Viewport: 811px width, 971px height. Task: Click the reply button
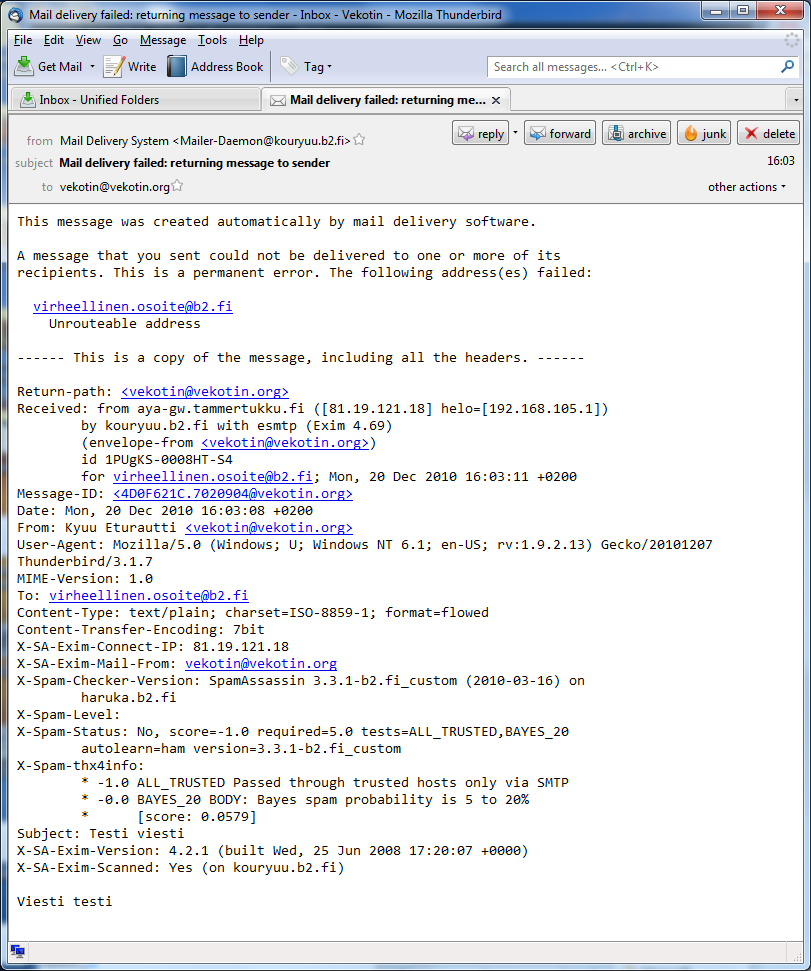click(480, 134)
